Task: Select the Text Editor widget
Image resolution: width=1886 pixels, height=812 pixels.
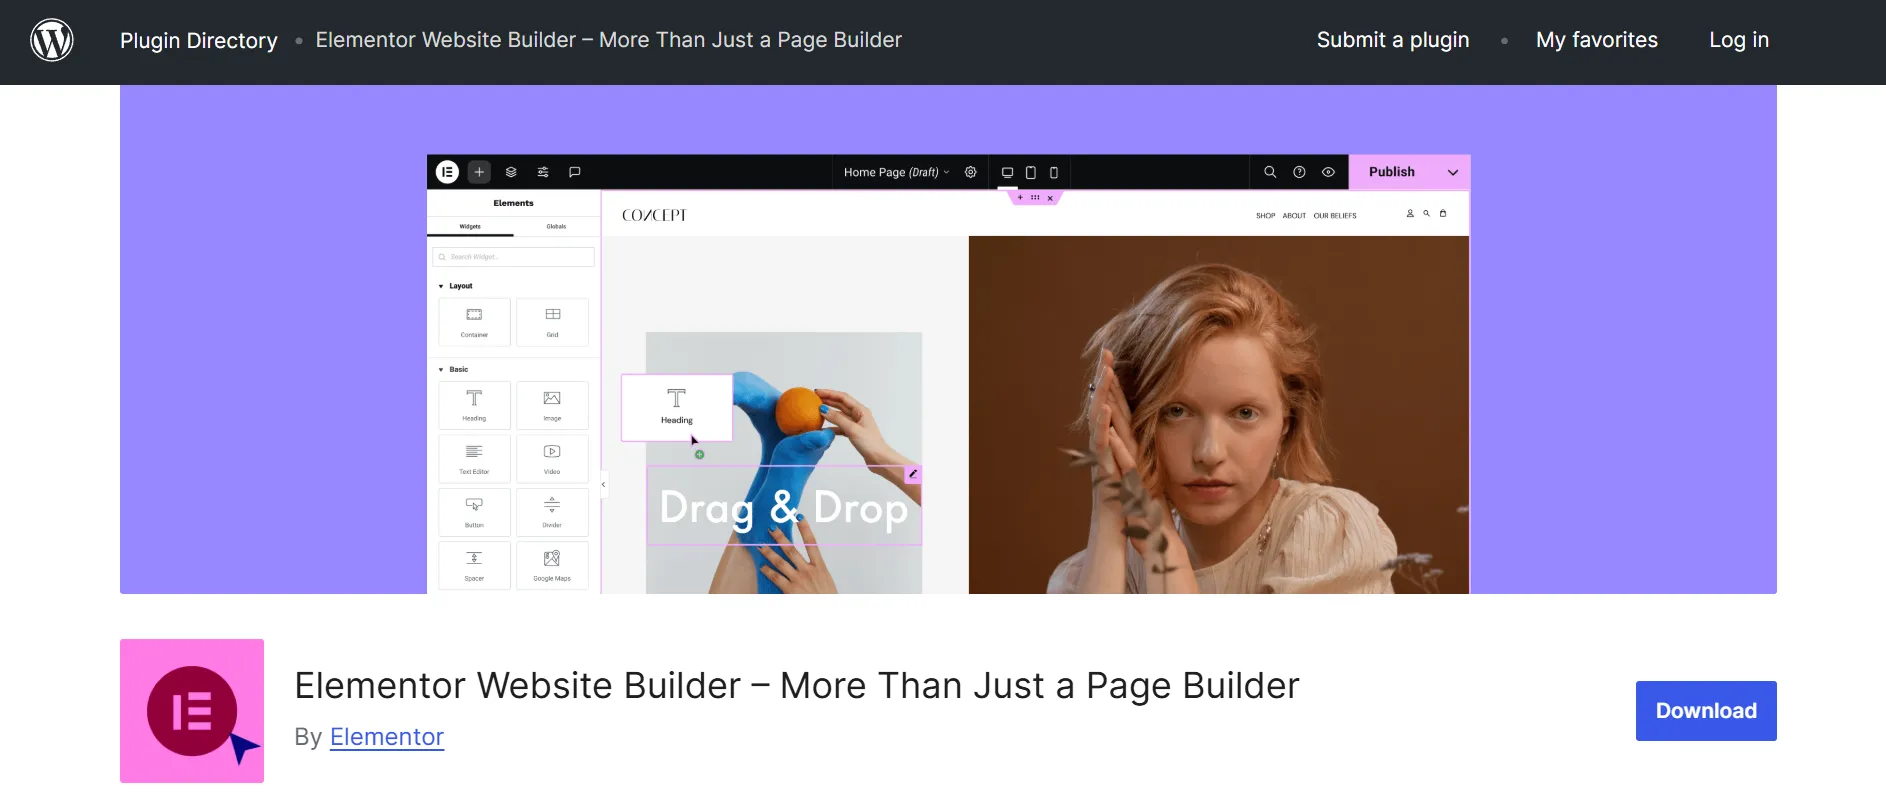Action: pyautogui.click(x=474, y=459)
